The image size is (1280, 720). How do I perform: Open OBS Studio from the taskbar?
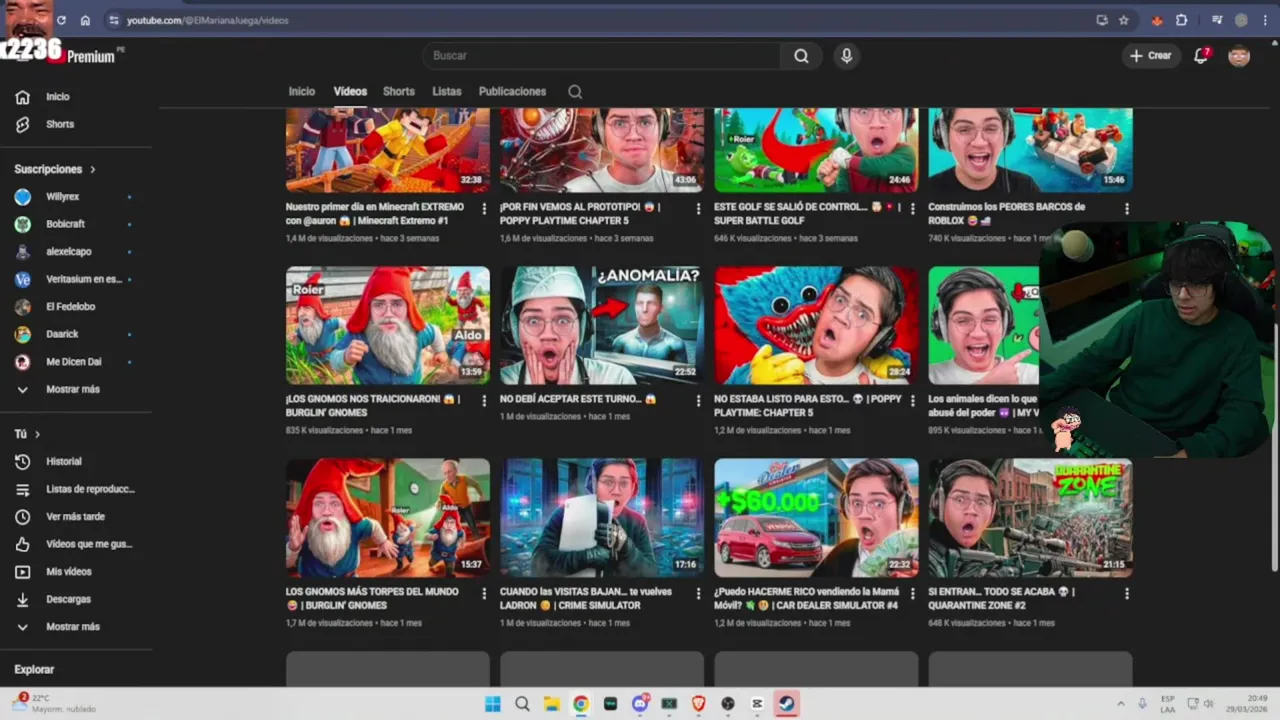tap(728, 704)
